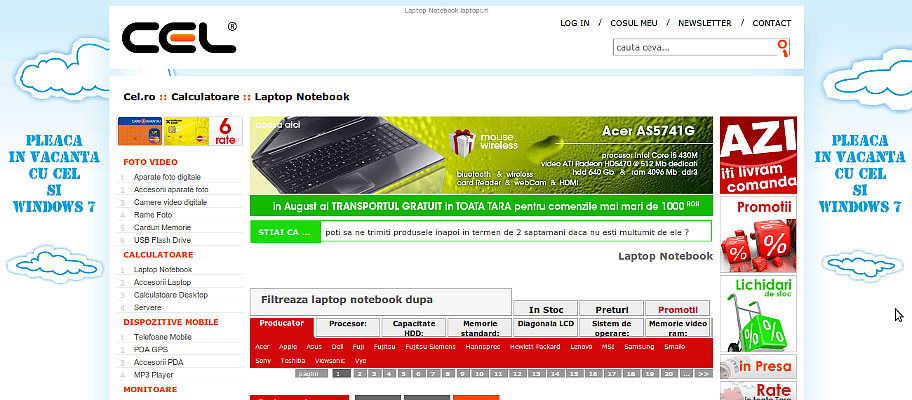
Task: Click the >> last page button
Action: (704, 374)
